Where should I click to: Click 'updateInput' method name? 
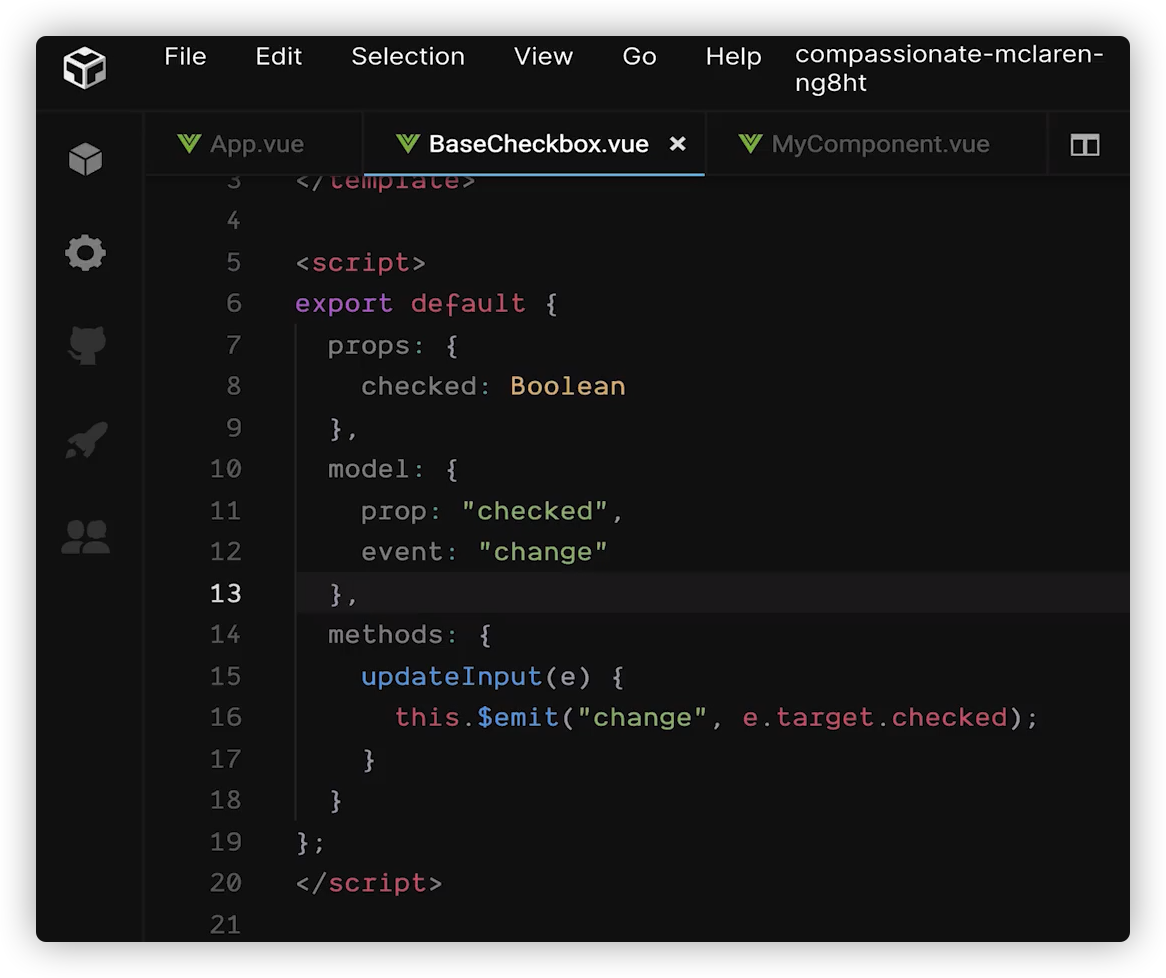[451, 677]
